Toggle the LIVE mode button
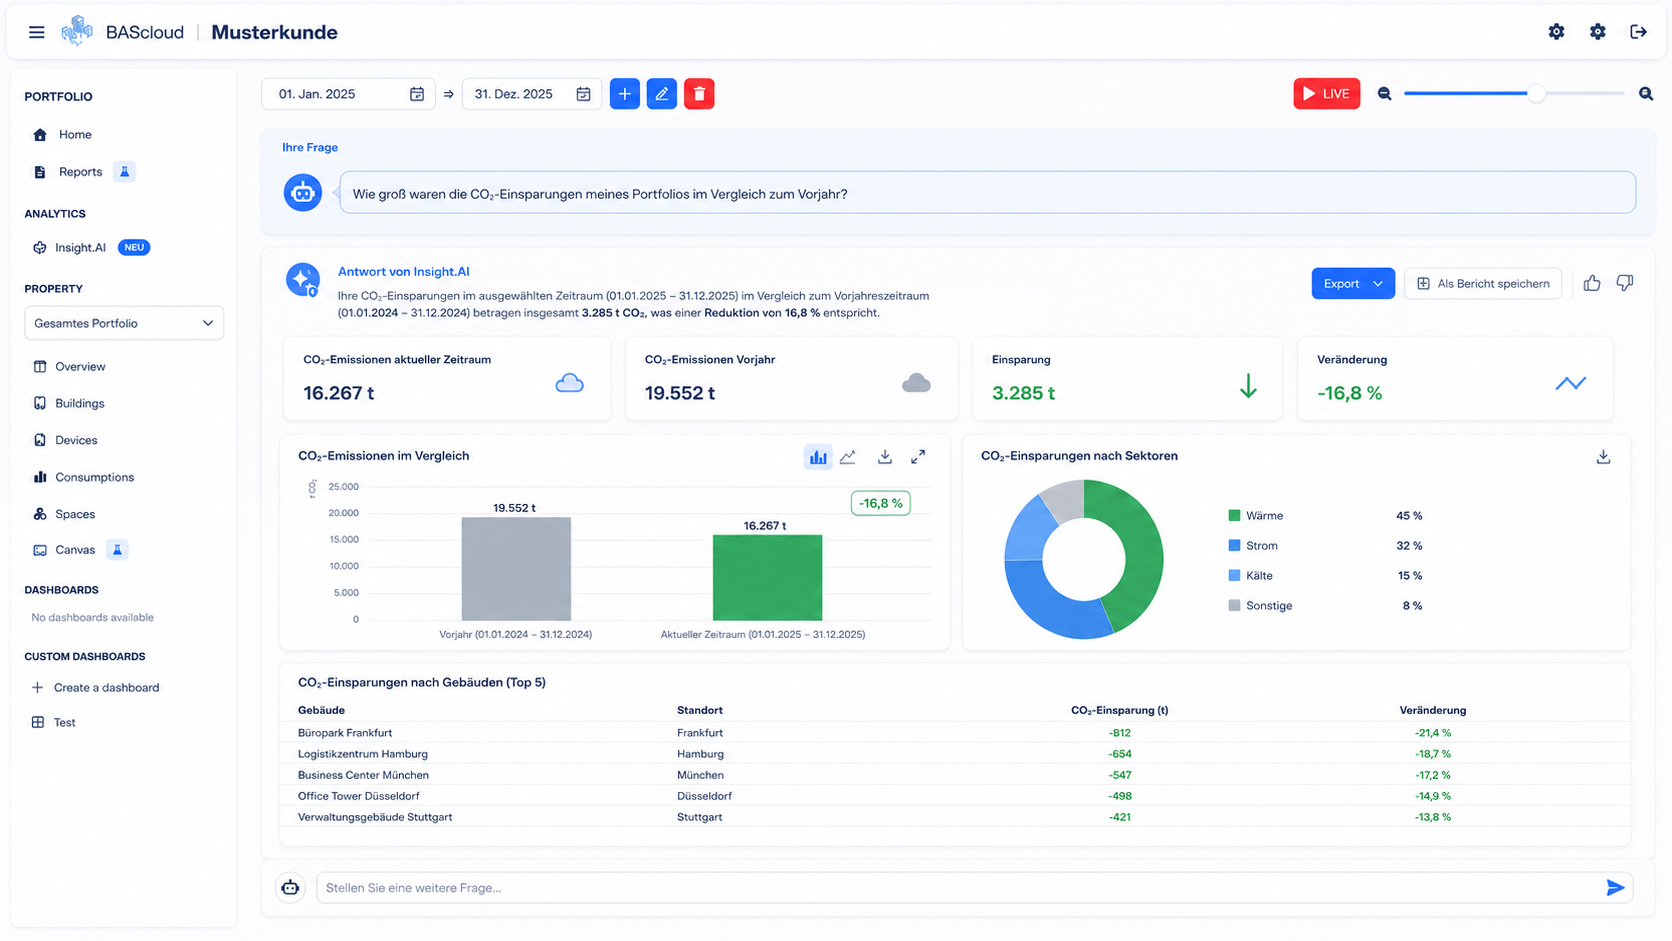This screenshot has height=941, width=1672. [x=1327, y=94]
